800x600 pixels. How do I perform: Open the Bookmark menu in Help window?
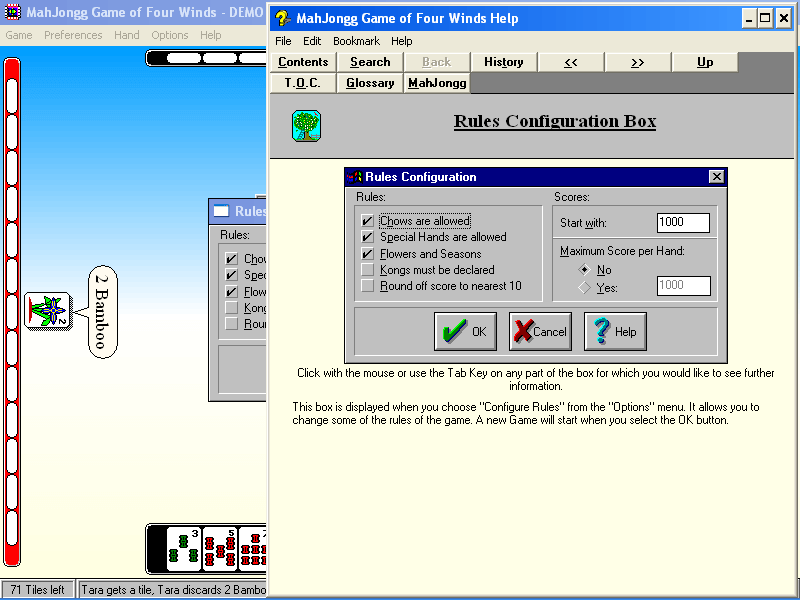point(356,41)
